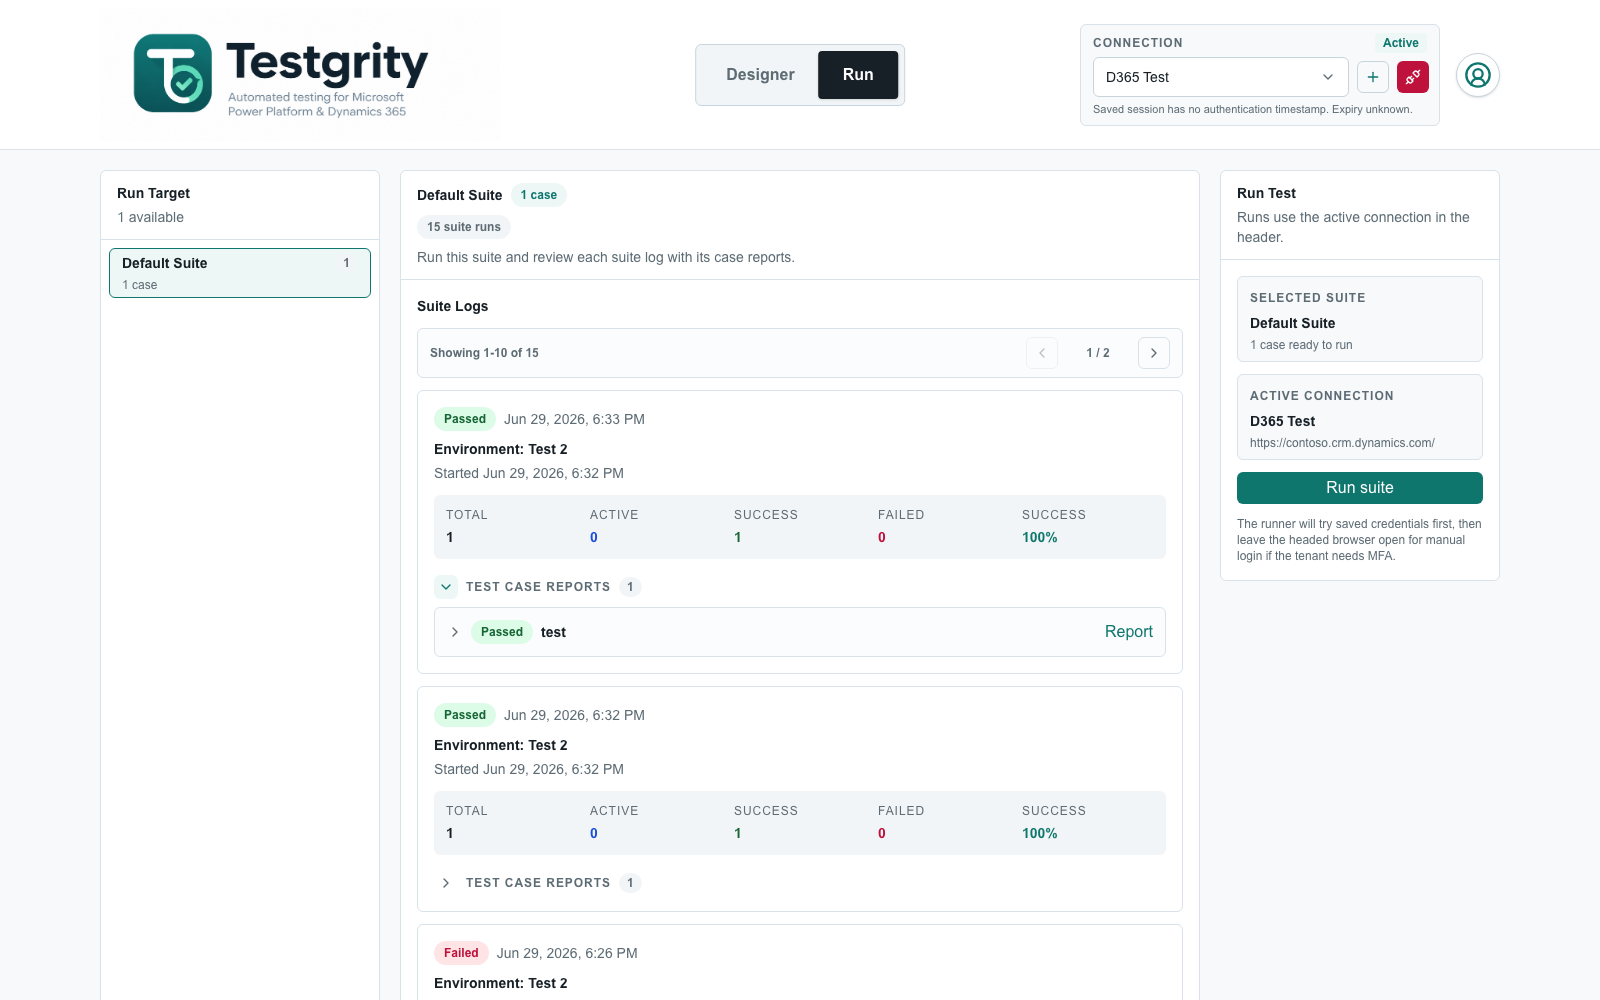
Task: Click the Failed count 0 in first log
Action: [882, 537]
